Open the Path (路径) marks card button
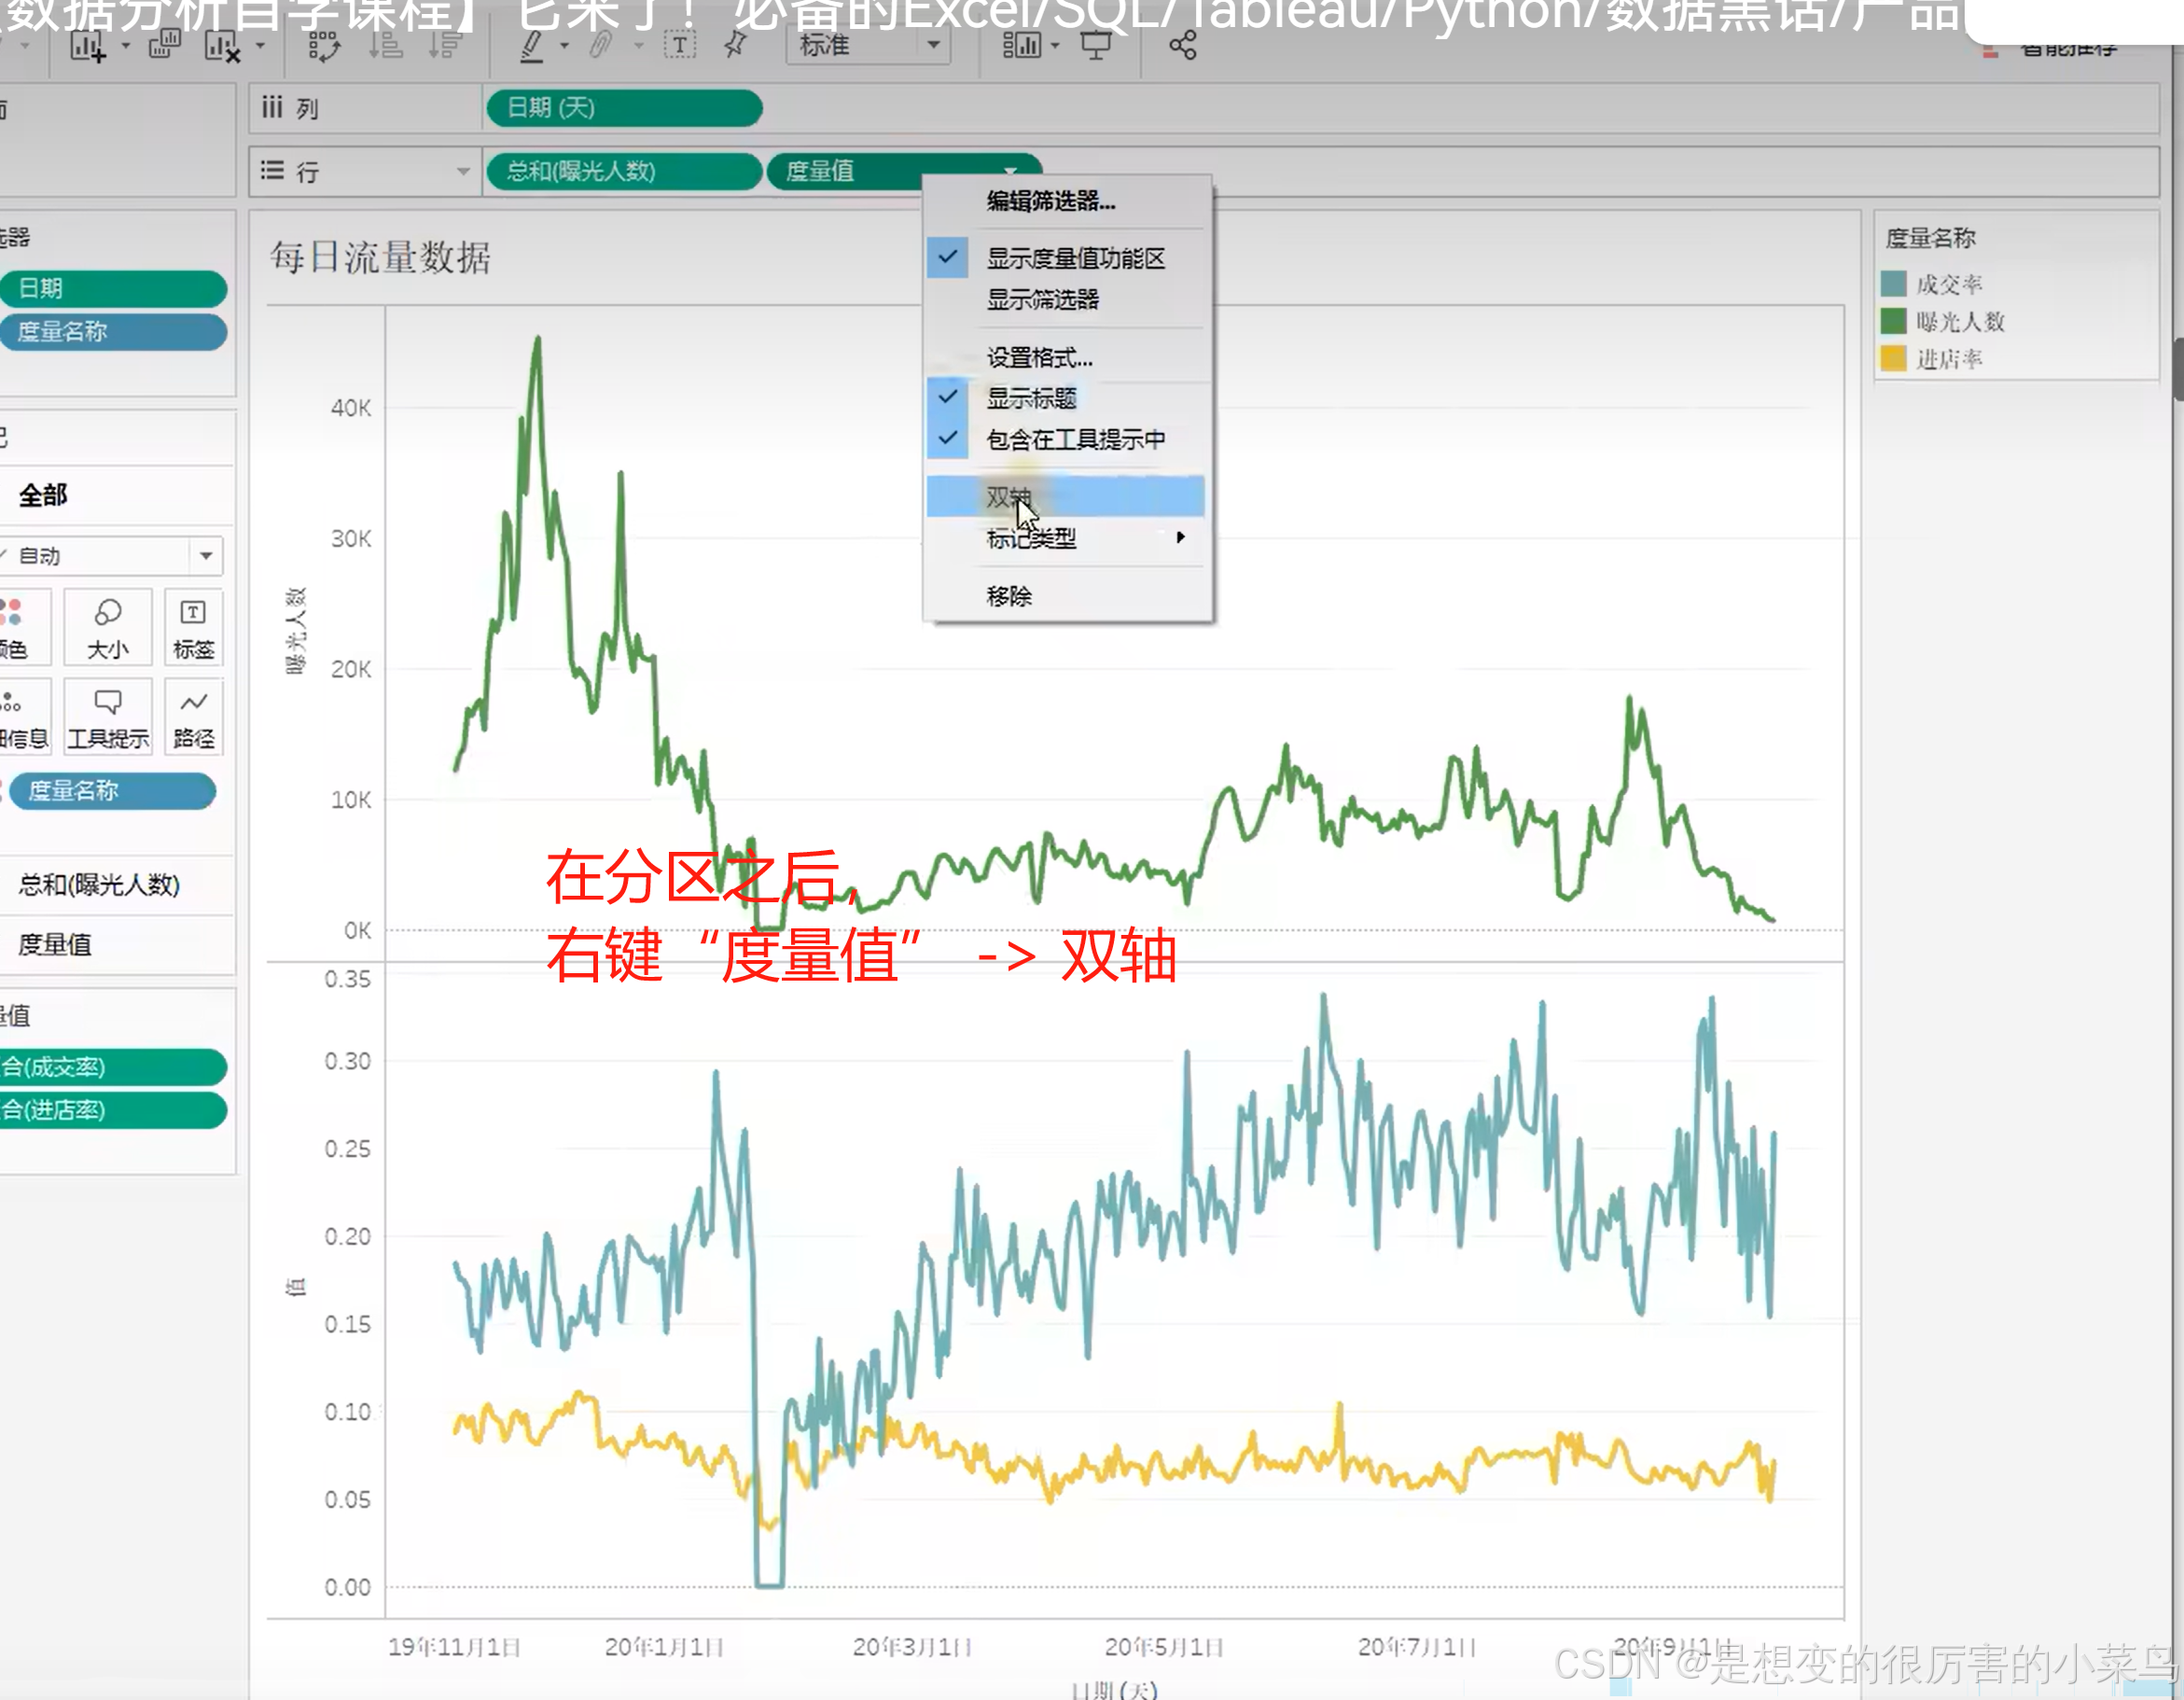The width and height of the screenshot is (2184, 1700). click(x=193, y=717)
